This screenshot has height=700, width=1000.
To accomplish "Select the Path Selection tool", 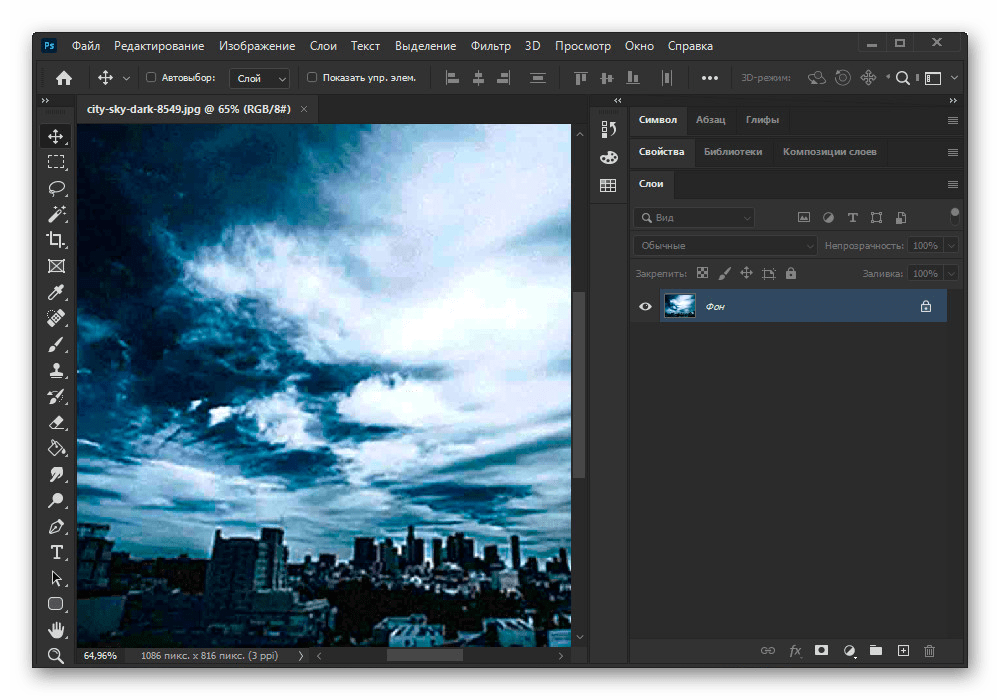I will click(x=56, y=578).
